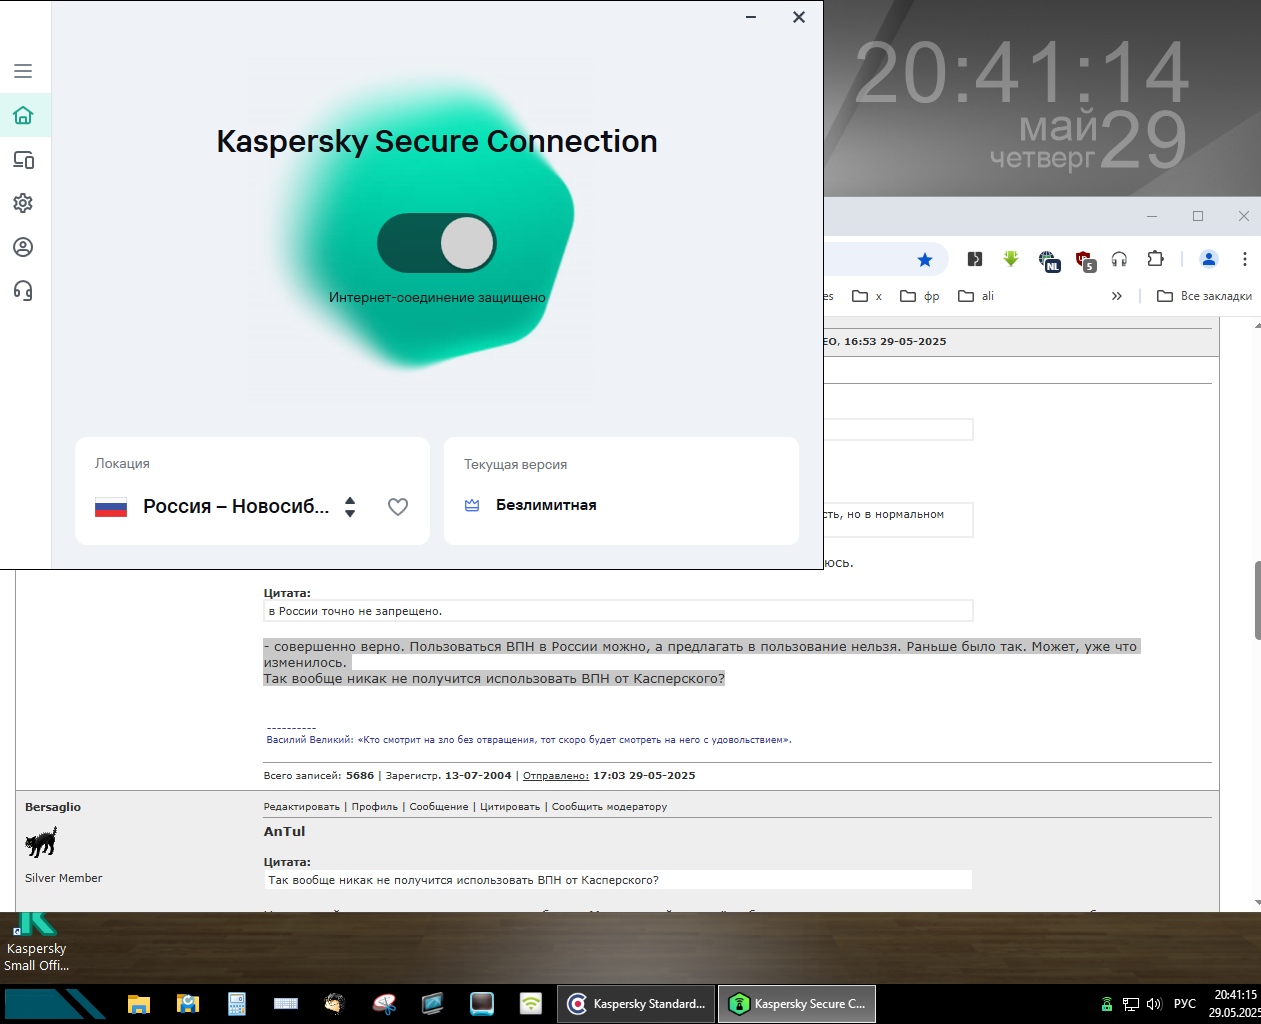This screenshot has width=1261, height=1024.
Task: Click the "Профиль" link in Bersaglio's post
Action: 374,807
